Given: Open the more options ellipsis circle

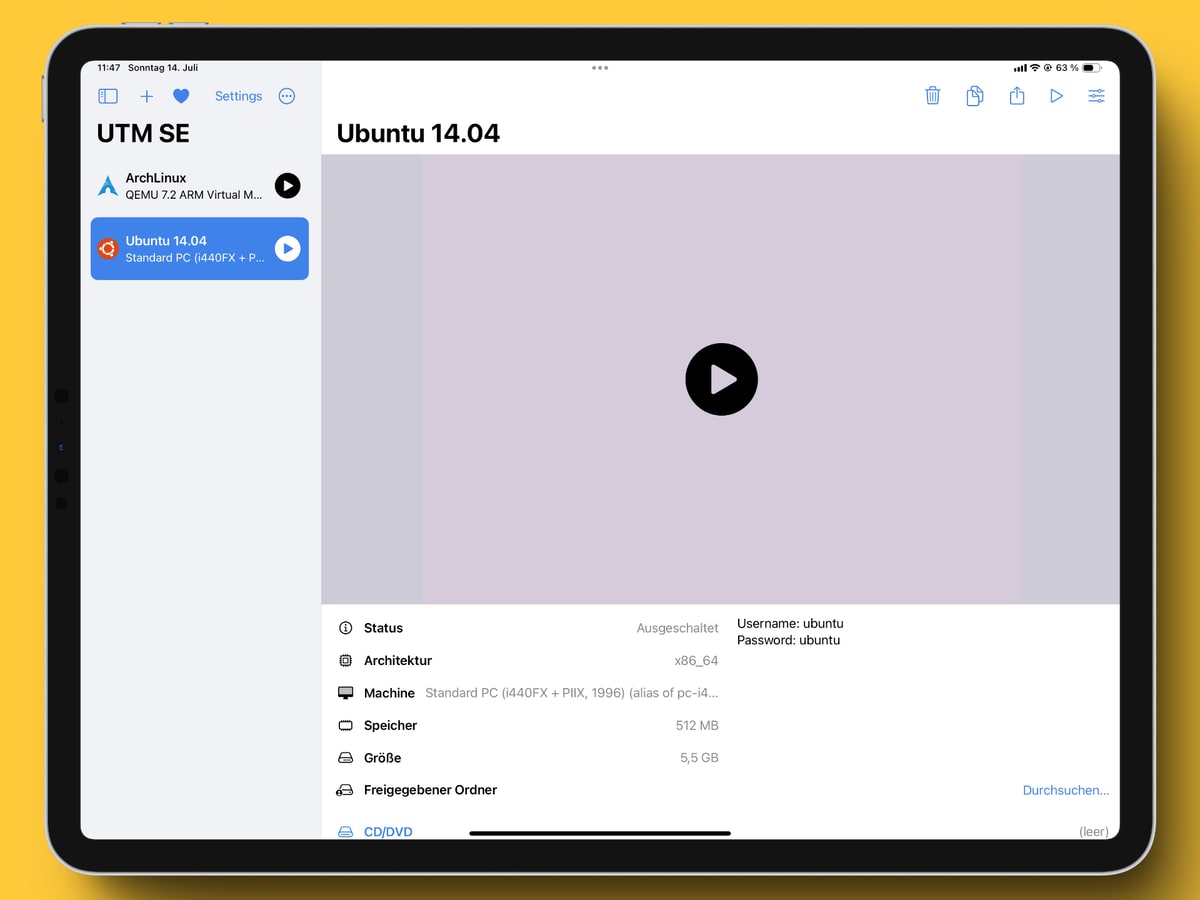Looking at the screenshot, I should 287,96.
